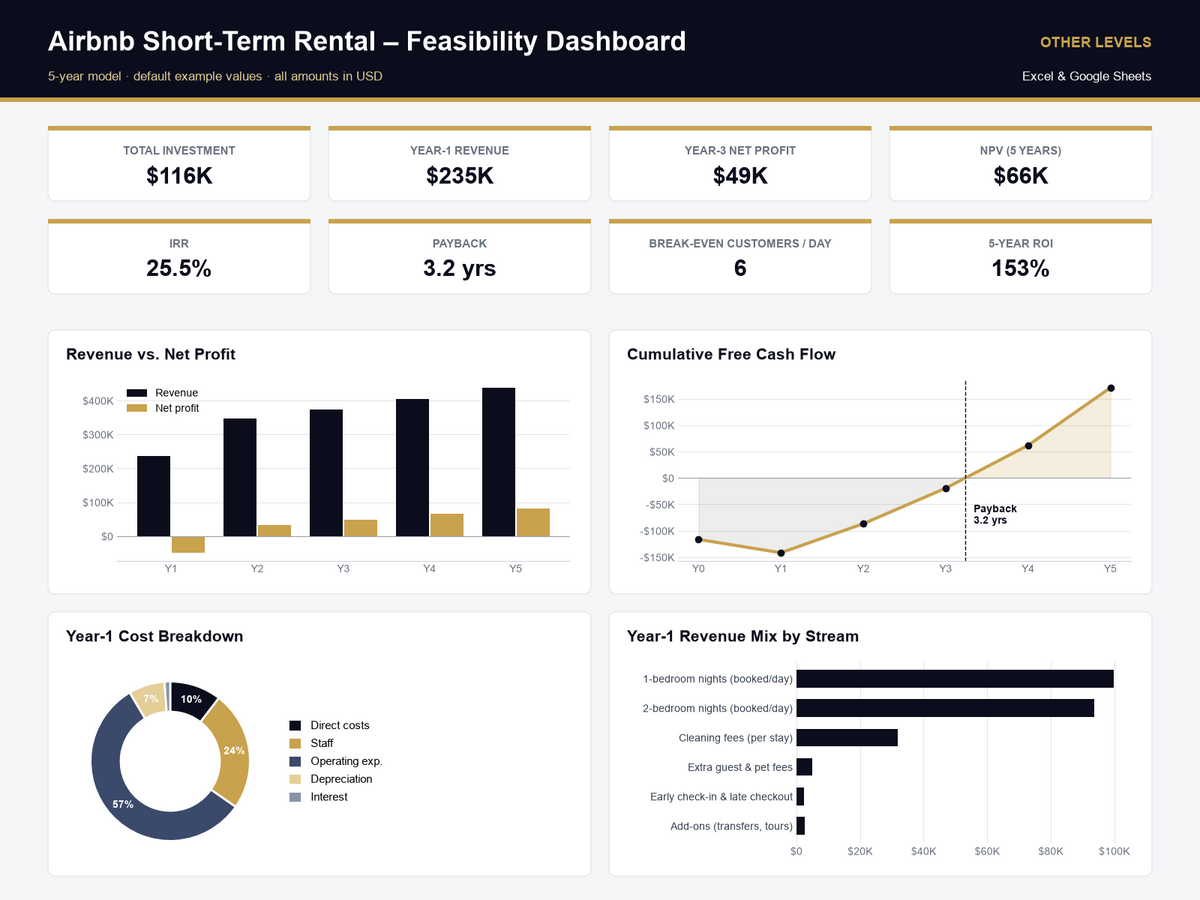The image size is (1200, 900).
Task: Click the $150K axis label in cash flow chart
Action: click(x=658, y=400)
